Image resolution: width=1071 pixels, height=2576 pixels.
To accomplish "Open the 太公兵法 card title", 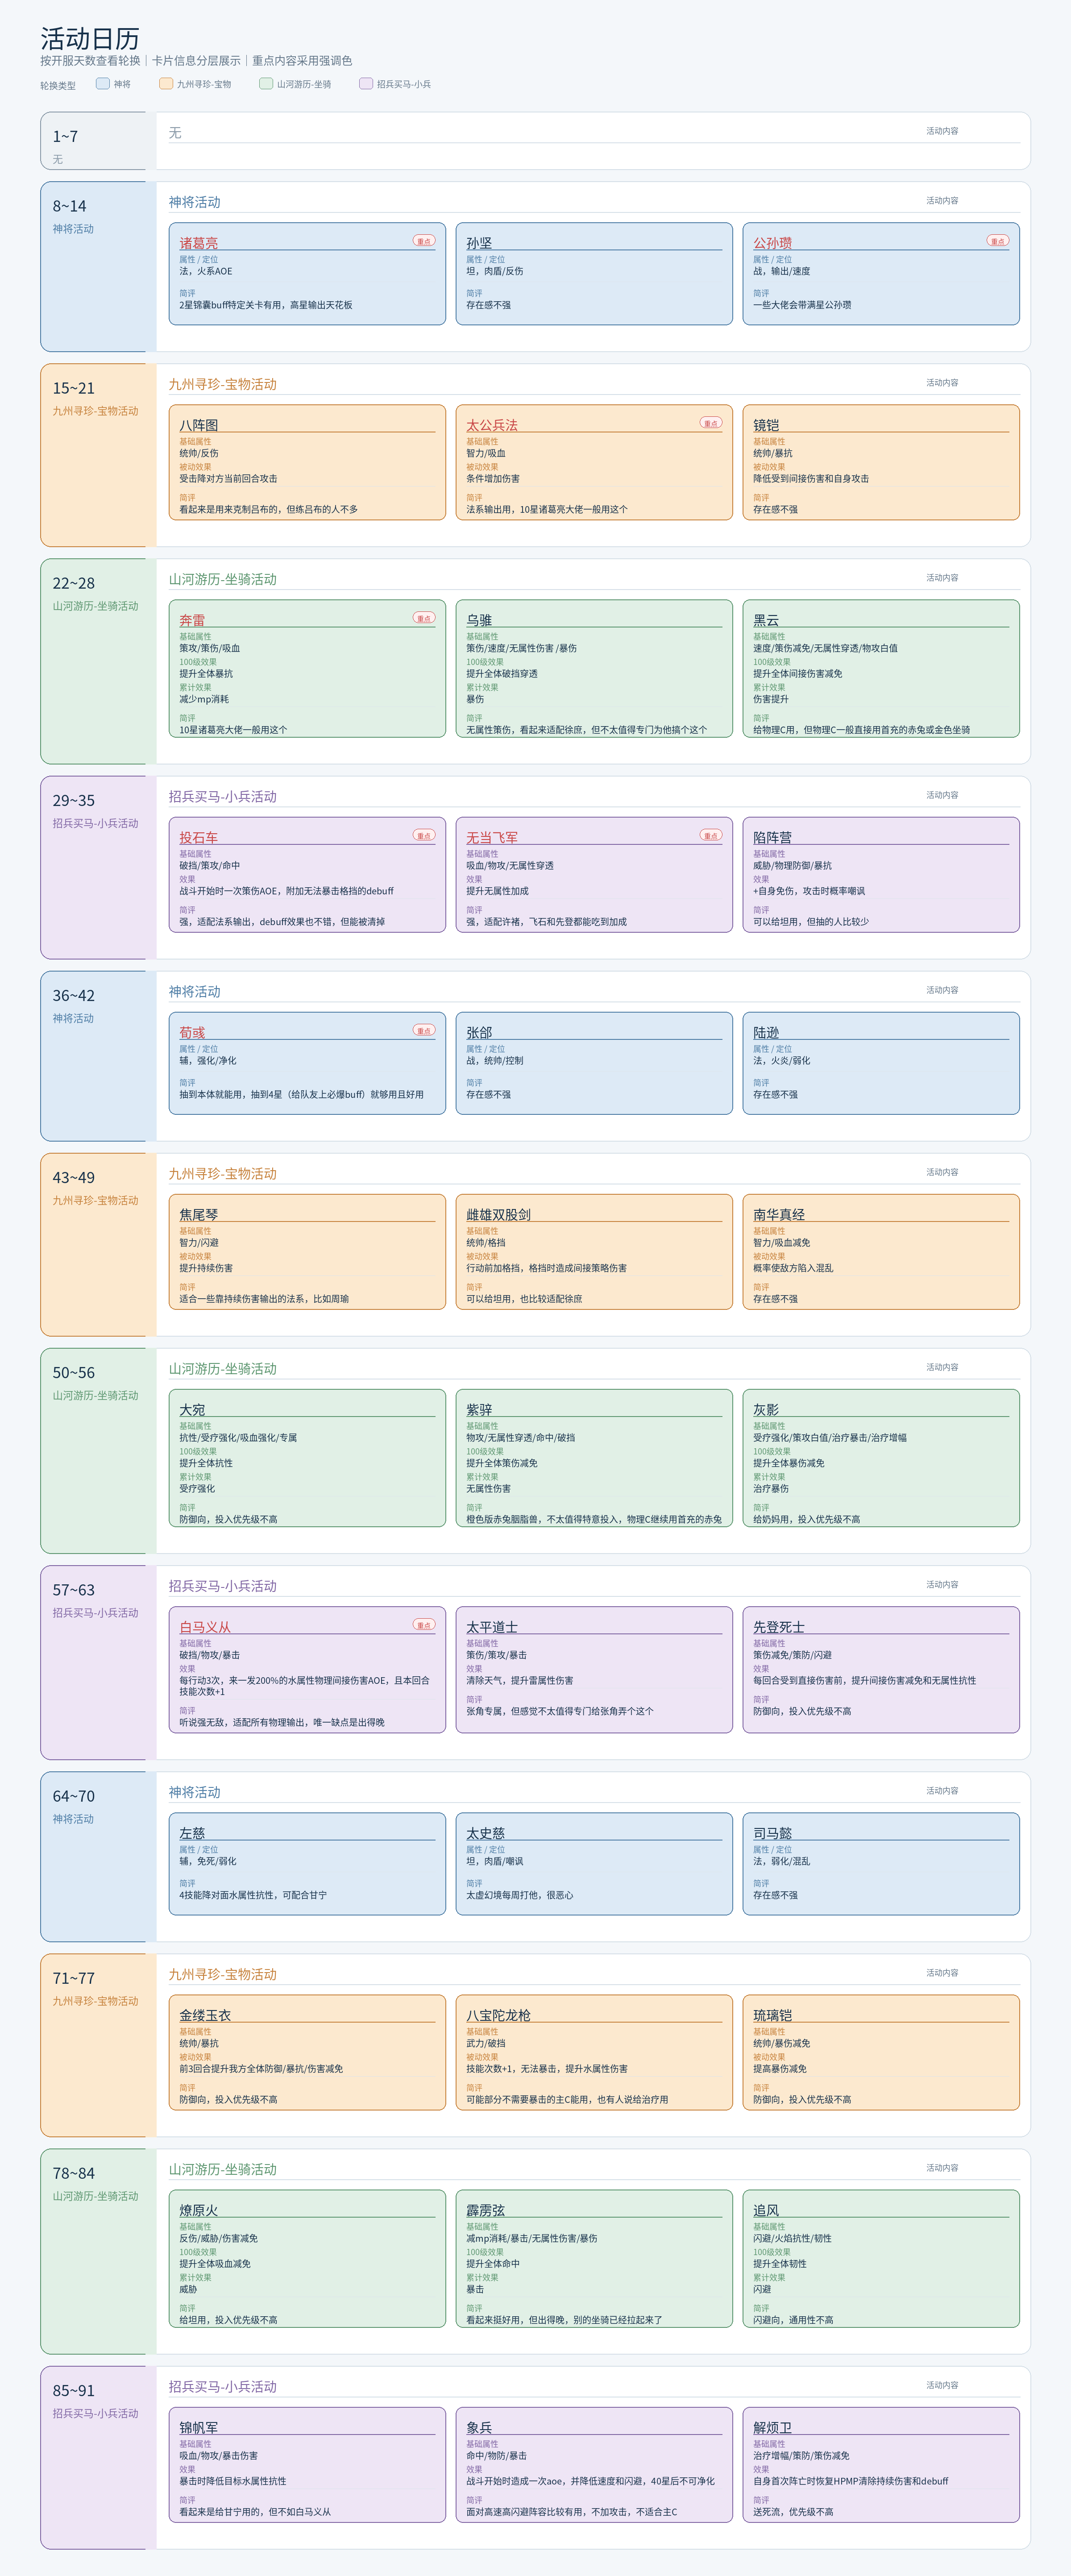I will 492,425.
